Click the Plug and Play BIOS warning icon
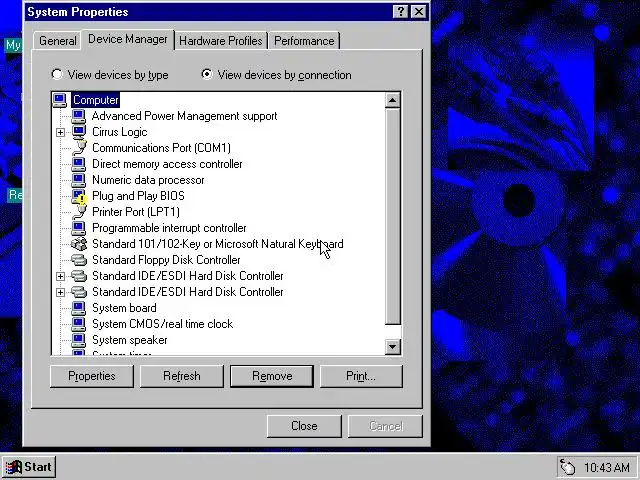640x480 pixels. click(79, 196)
